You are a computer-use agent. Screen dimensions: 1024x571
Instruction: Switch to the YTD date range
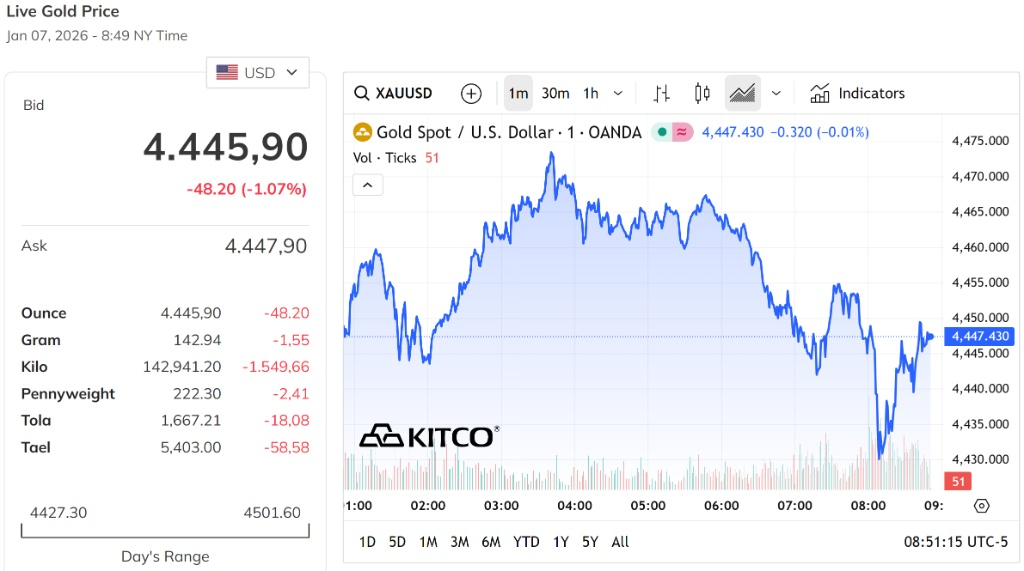click(526, 542)
